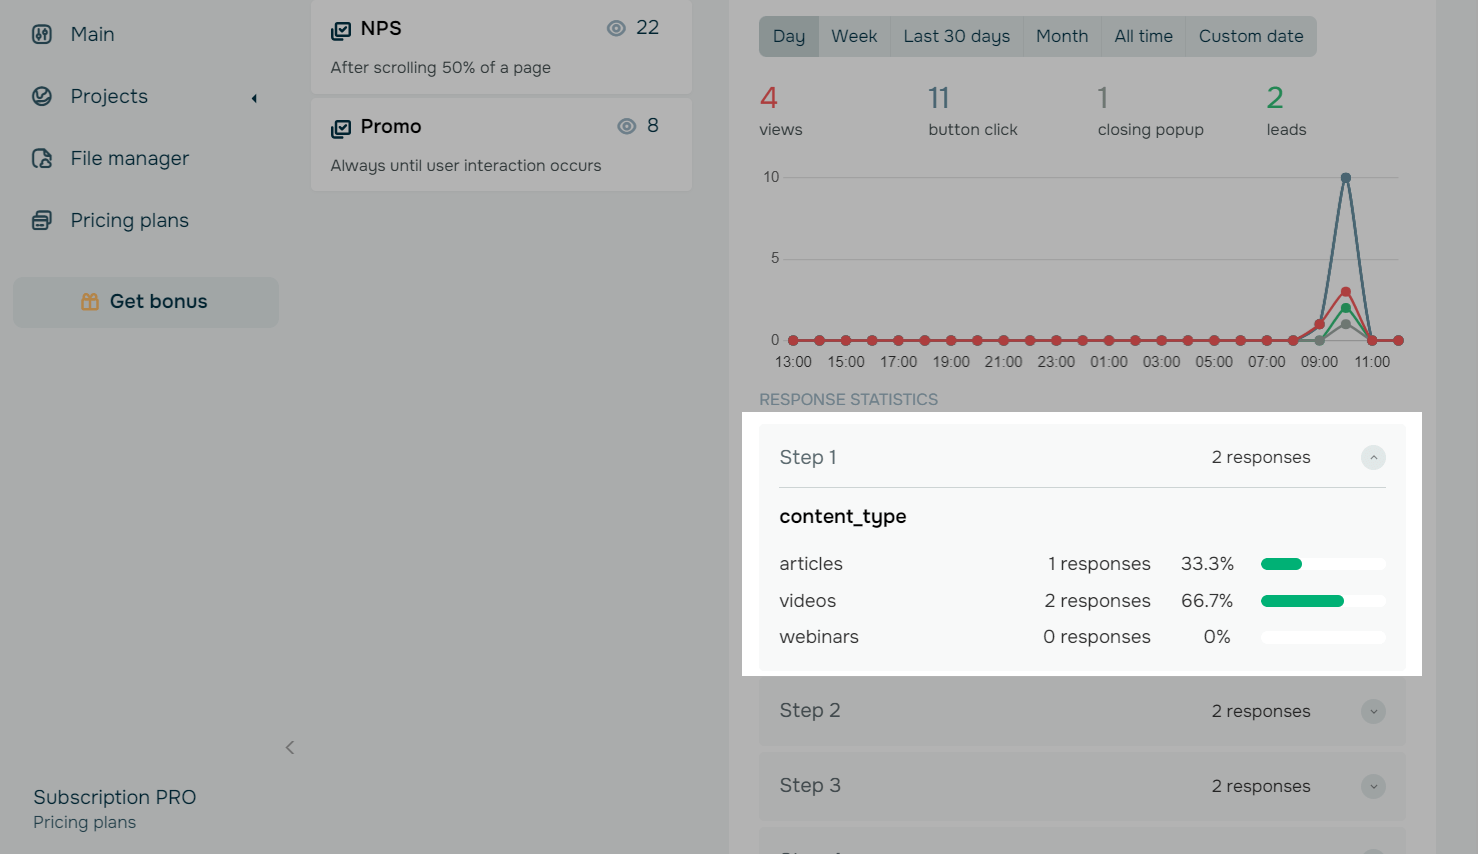Click the gift icon on Get bonus

click(x=90, y=302)
